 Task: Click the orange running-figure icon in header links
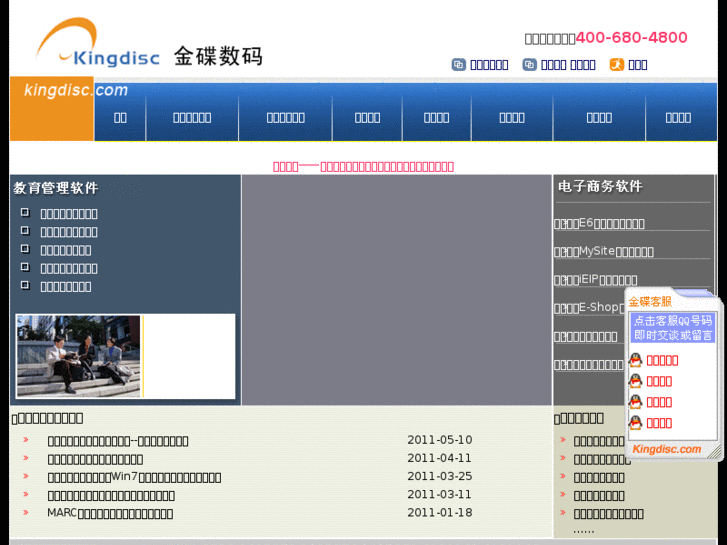tap(616, 64)
